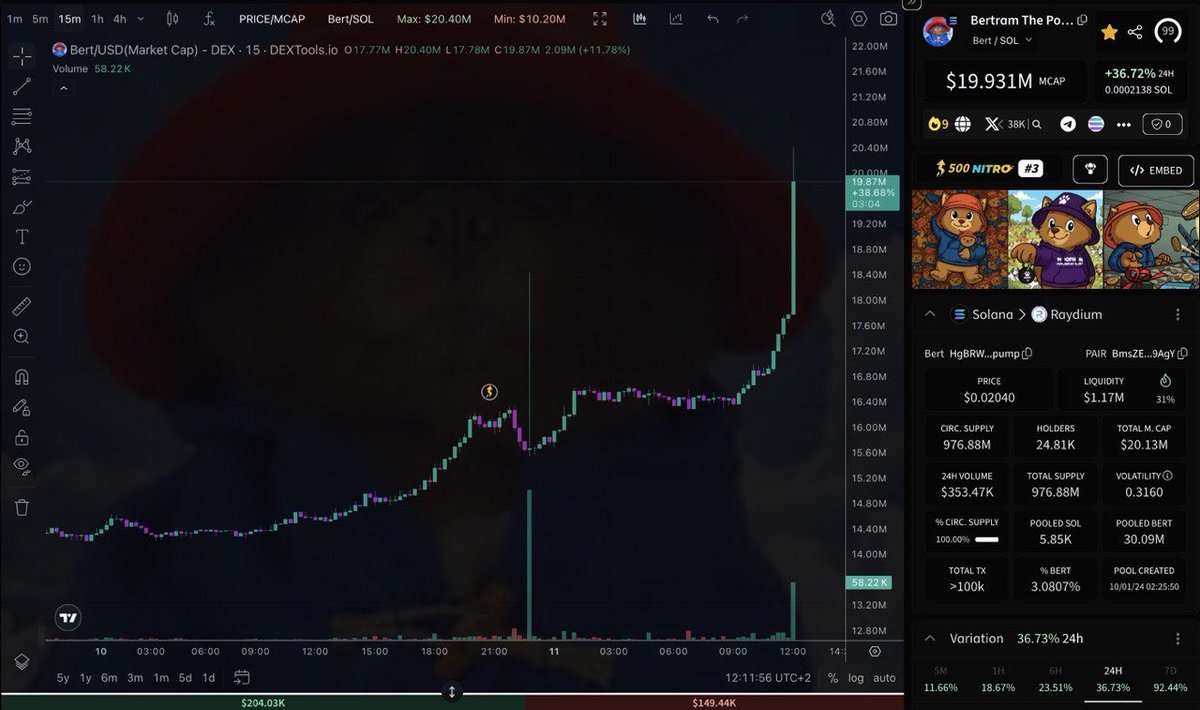Open the Solana explorer round icon
Screen dimensions: 1200x710
coord(1096,124)
